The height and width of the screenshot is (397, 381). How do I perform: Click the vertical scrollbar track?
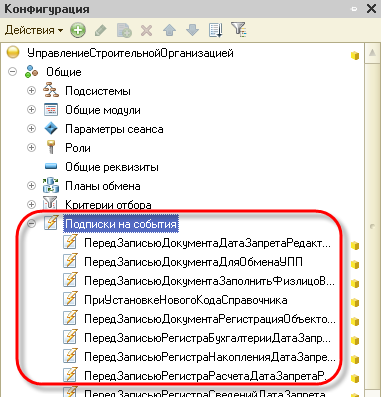click(372, 227)
